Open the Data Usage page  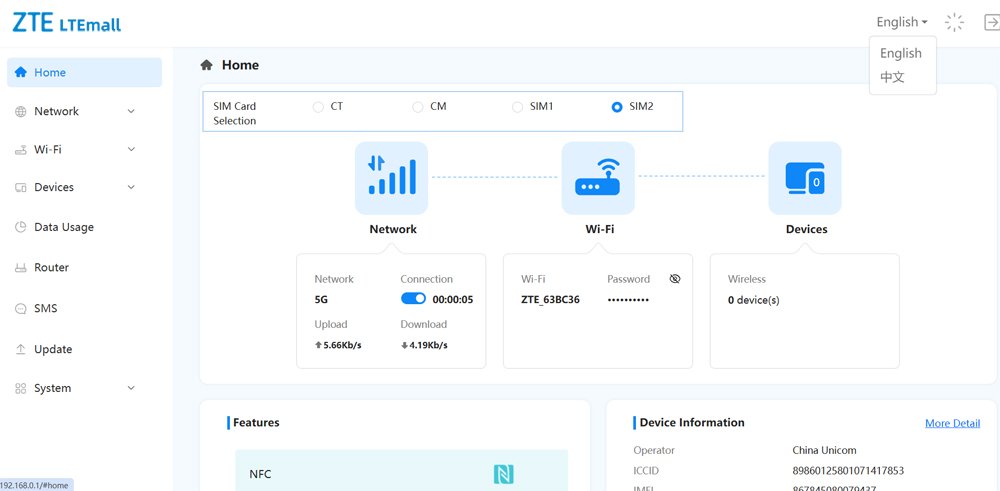(63, 227)
